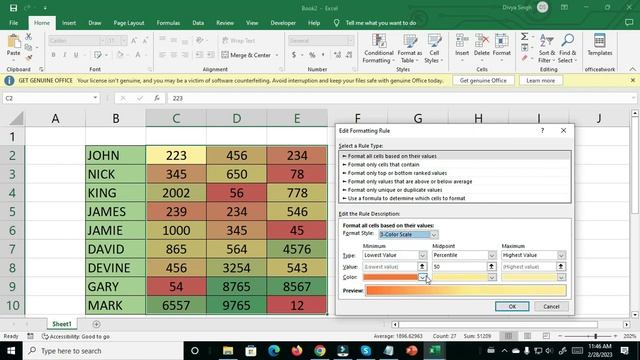Screen dimensions: 640x360
Task: Toggle Bold formatting
Action: point(53,55)
